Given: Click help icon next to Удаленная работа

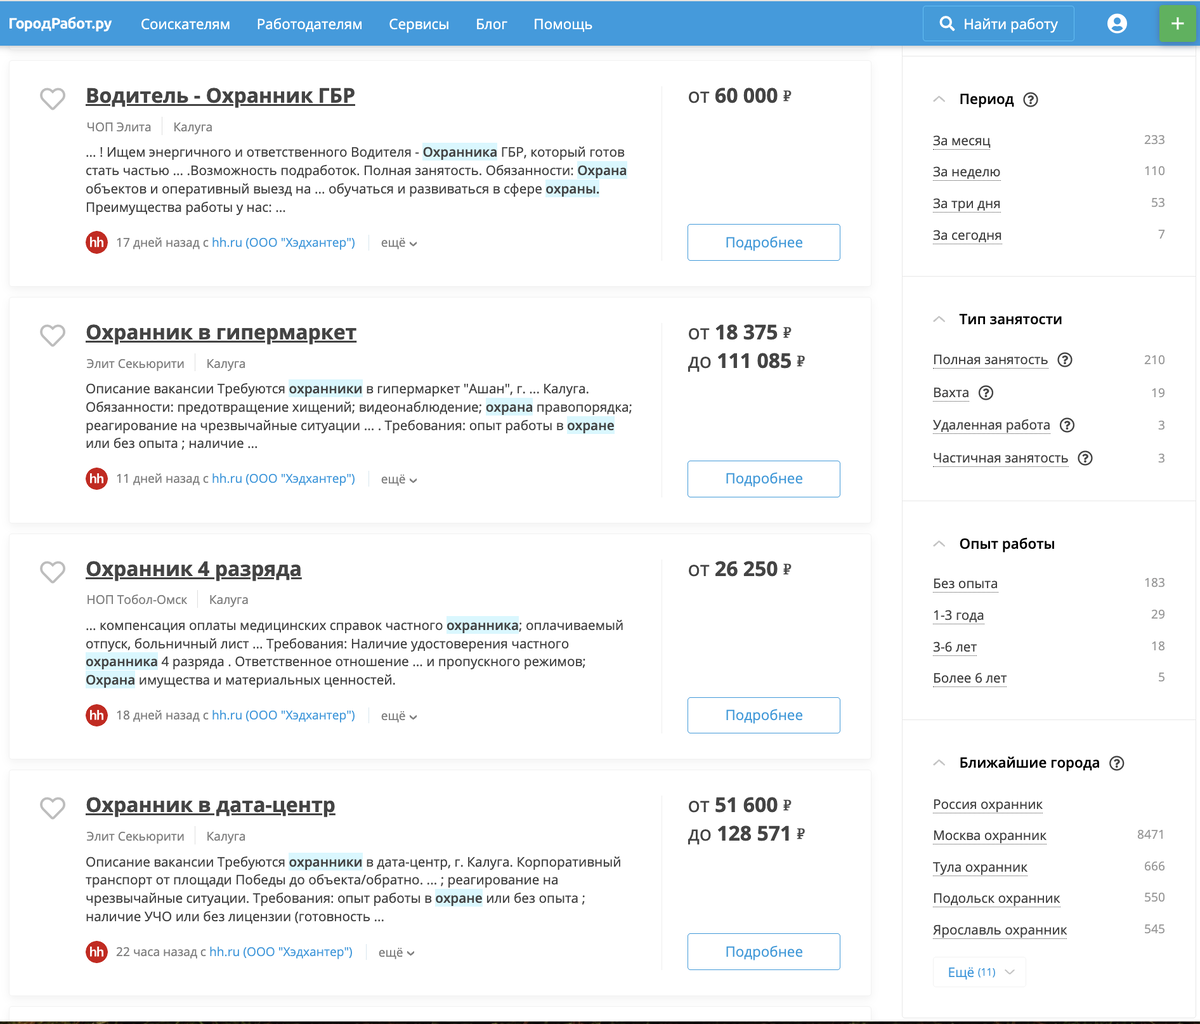Looking at the screenshot, I should tap(1067, 425).
